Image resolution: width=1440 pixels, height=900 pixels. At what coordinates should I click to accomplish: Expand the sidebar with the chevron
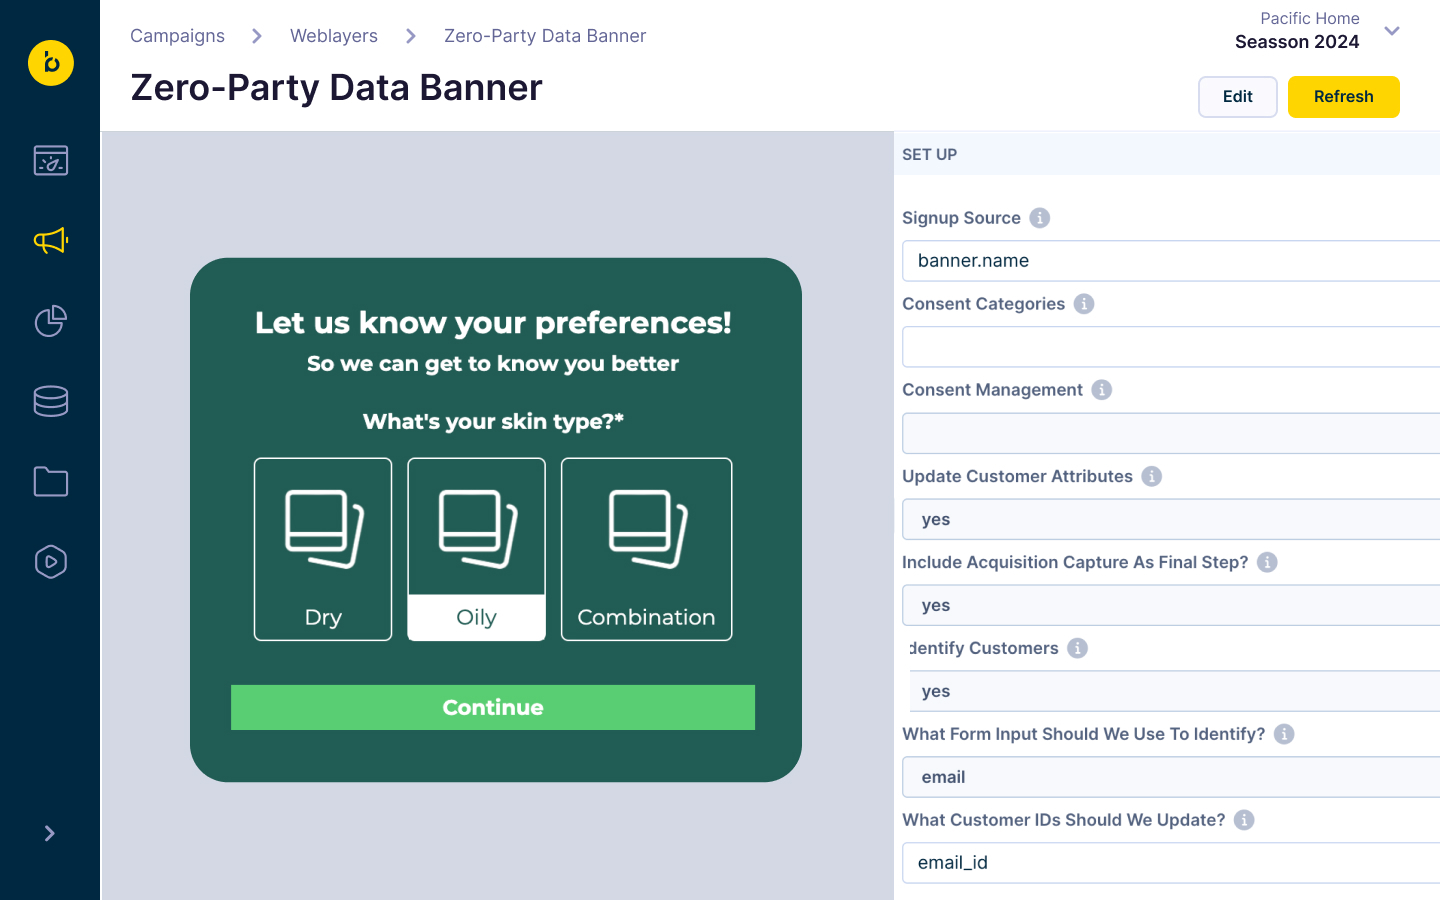[x=50, y=833]
